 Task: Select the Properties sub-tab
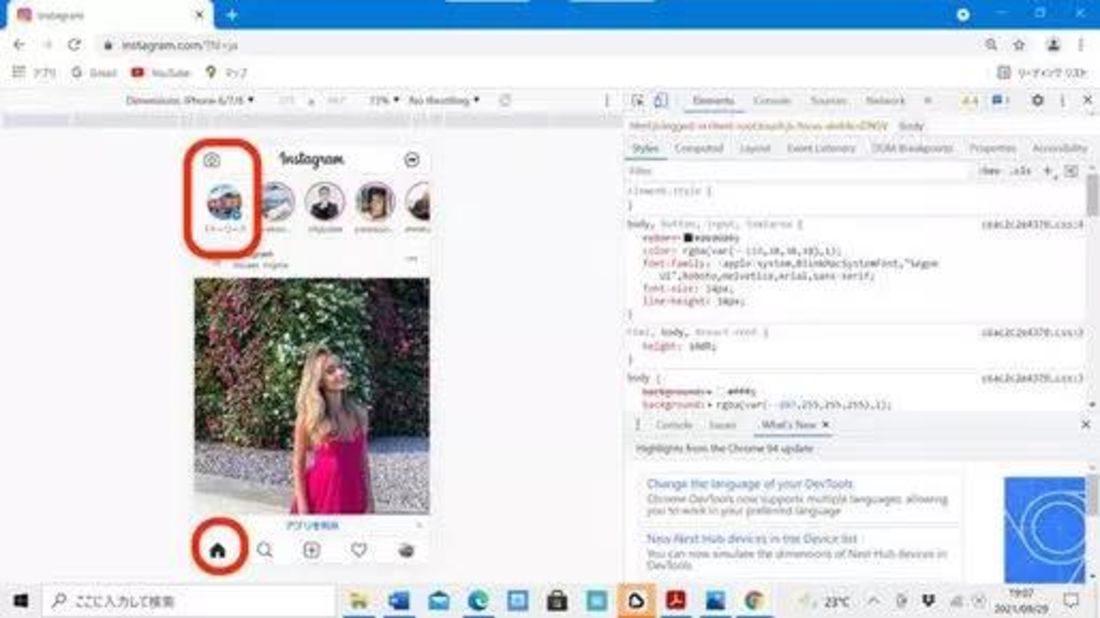coord(992,149)
